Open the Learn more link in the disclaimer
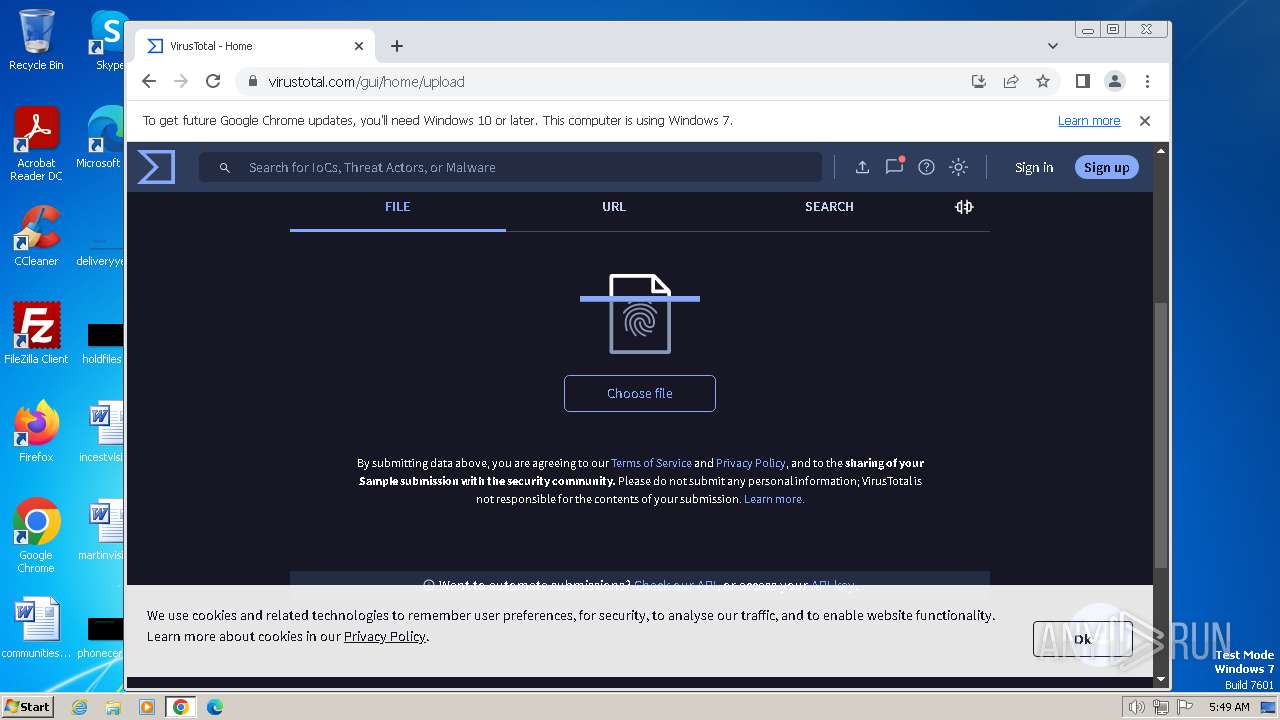The height and width of the screenshot is (720, 1280). click(x=773, y=499)
